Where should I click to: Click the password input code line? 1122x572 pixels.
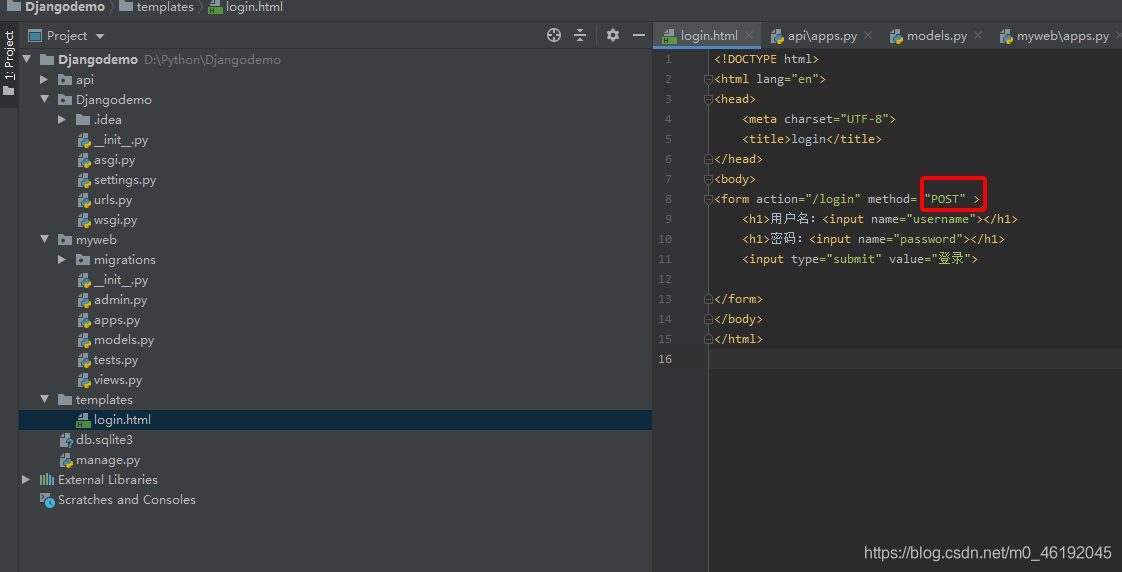(873, 239)
